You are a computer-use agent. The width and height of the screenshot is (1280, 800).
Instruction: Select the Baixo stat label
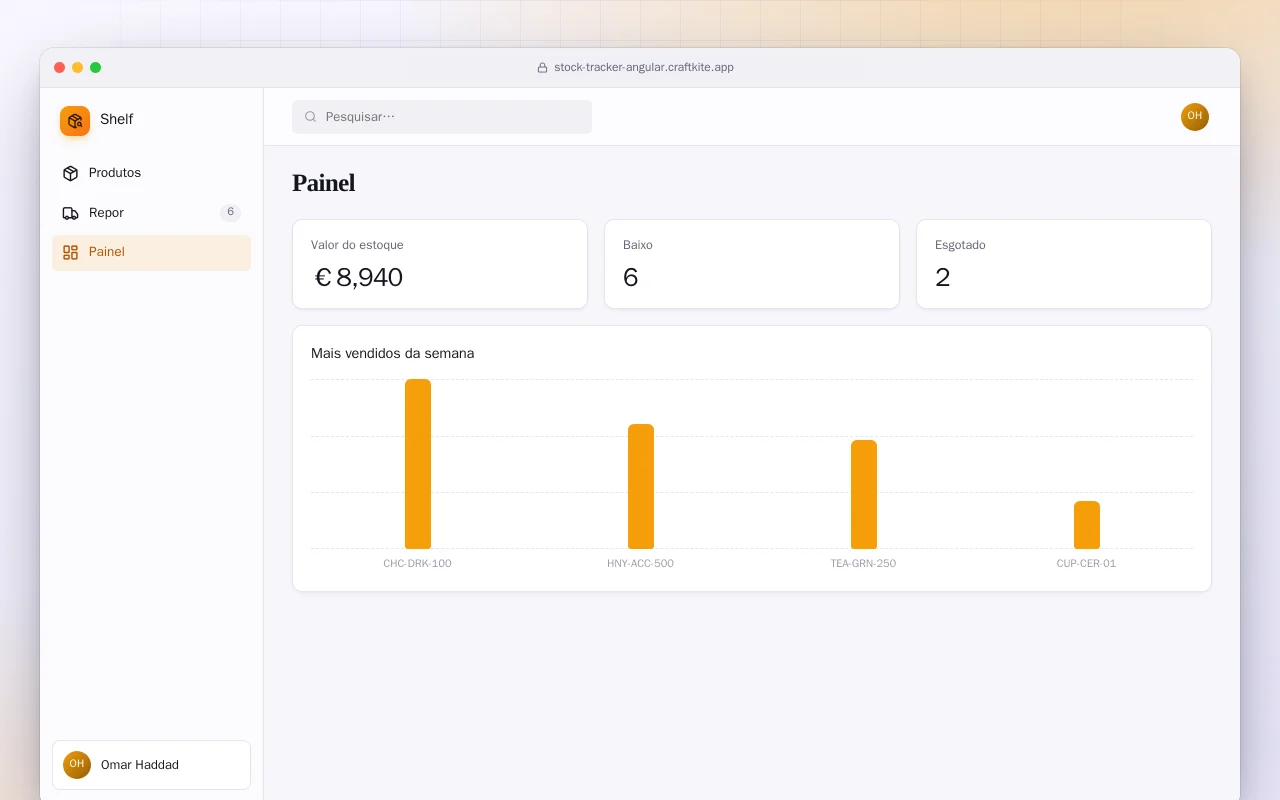pyautogui.click(x=638, y=245)
